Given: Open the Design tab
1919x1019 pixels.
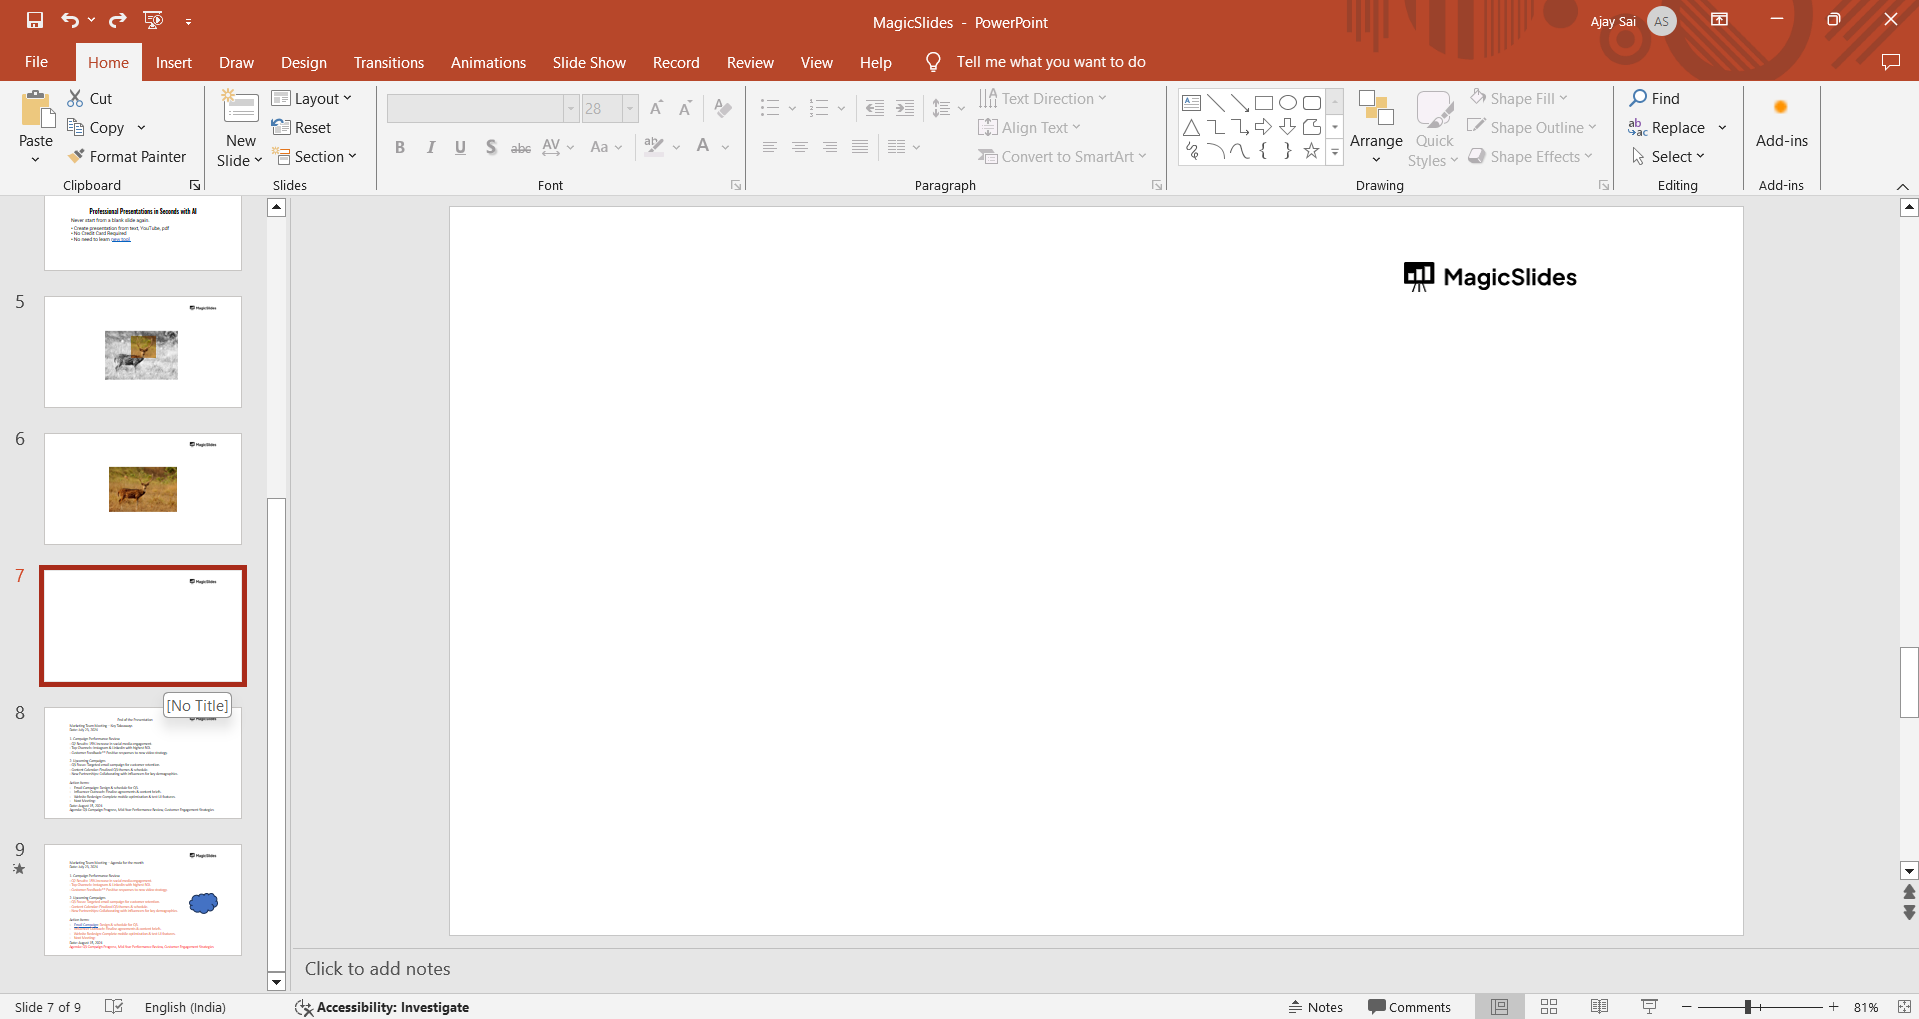Looking at the screenshot, I should click(x=303, y=62).
